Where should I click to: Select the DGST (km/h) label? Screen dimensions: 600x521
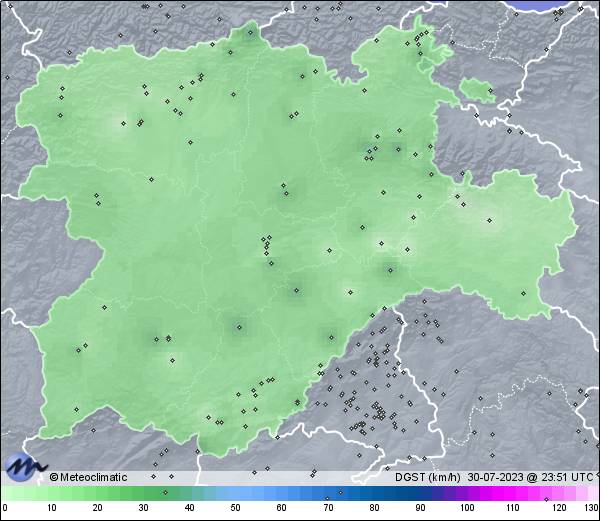pos(428,477)
